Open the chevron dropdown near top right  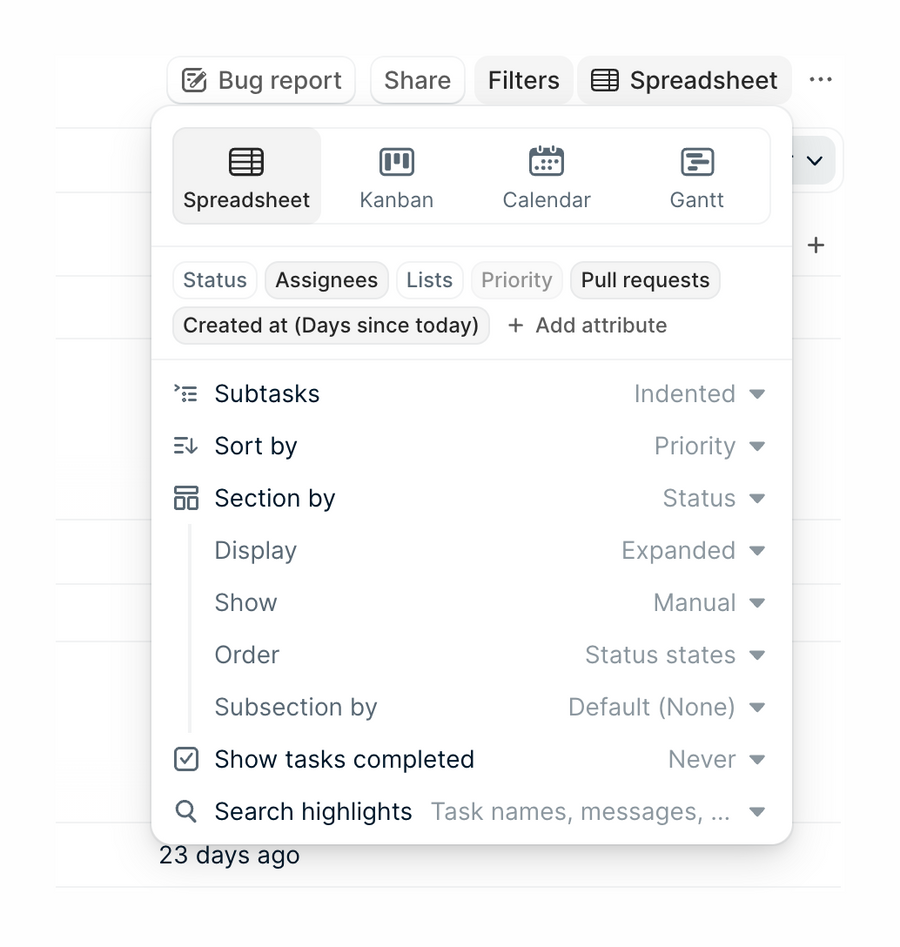[813, 160]
